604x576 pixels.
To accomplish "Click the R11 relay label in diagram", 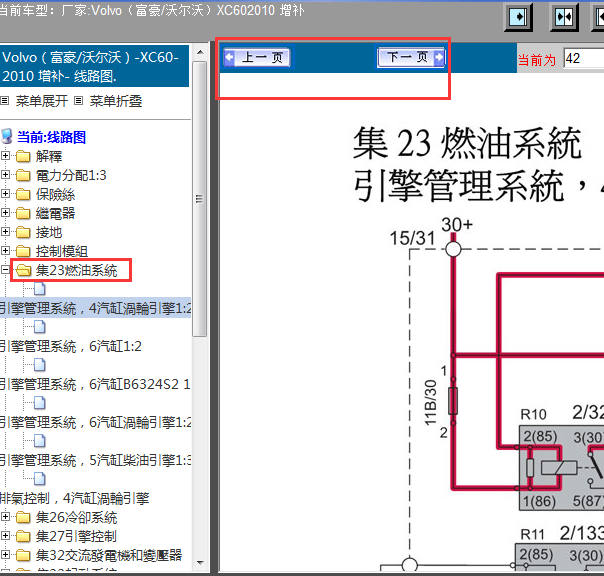I will tap(532, 534).
